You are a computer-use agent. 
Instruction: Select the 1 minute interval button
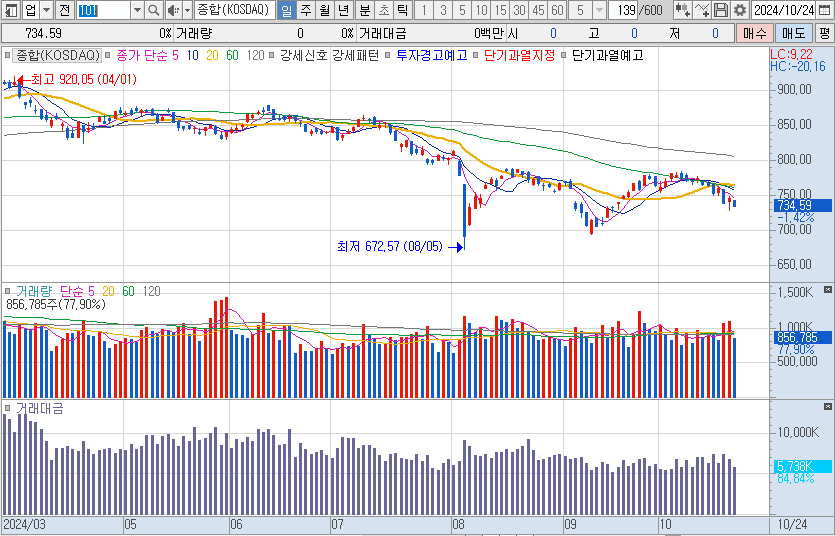[423, 10]
